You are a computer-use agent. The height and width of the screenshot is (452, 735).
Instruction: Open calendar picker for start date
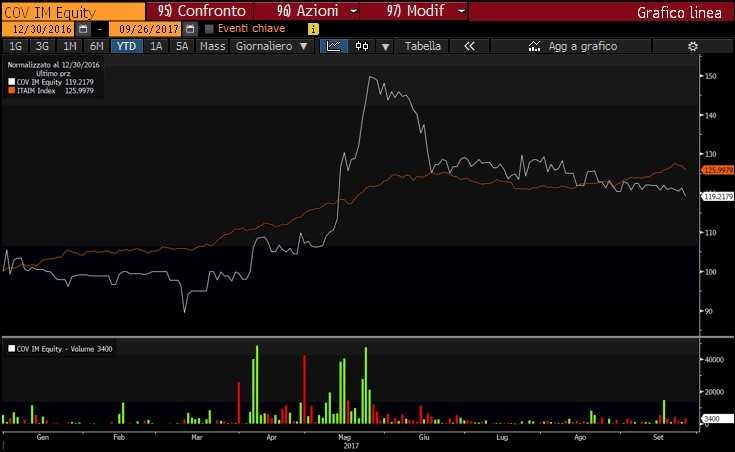click(83, 29)
